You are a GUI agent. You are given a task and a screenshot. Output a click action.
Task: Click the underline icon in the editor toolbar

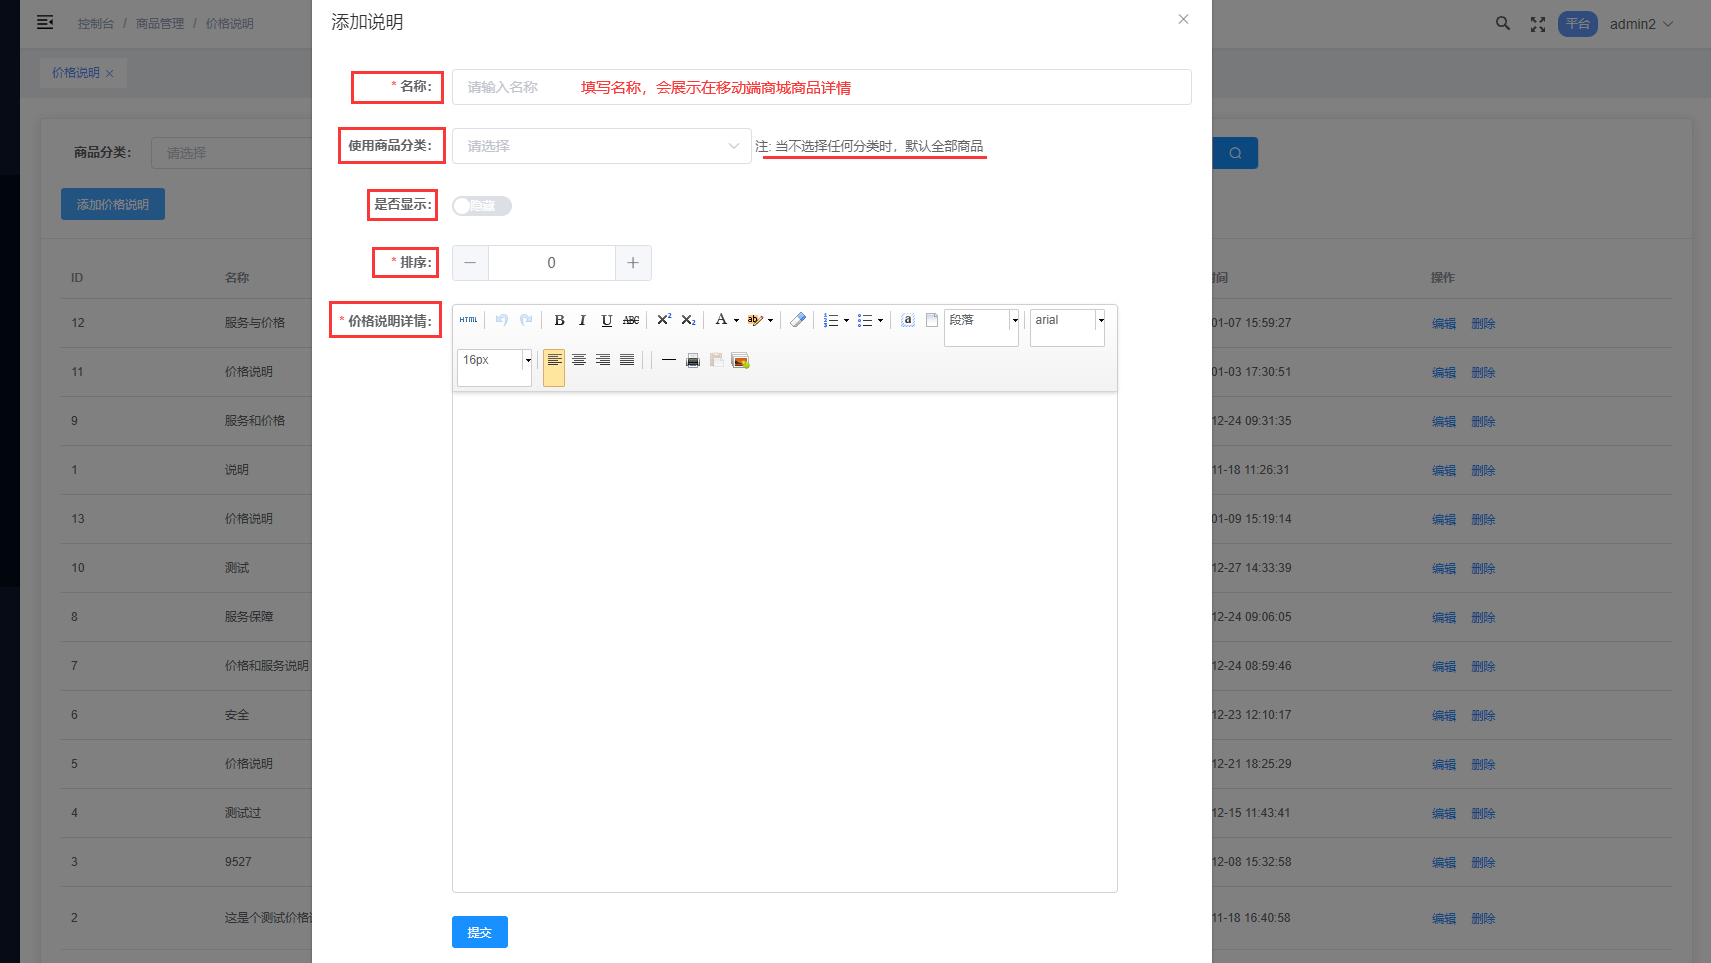coord(606,320)
